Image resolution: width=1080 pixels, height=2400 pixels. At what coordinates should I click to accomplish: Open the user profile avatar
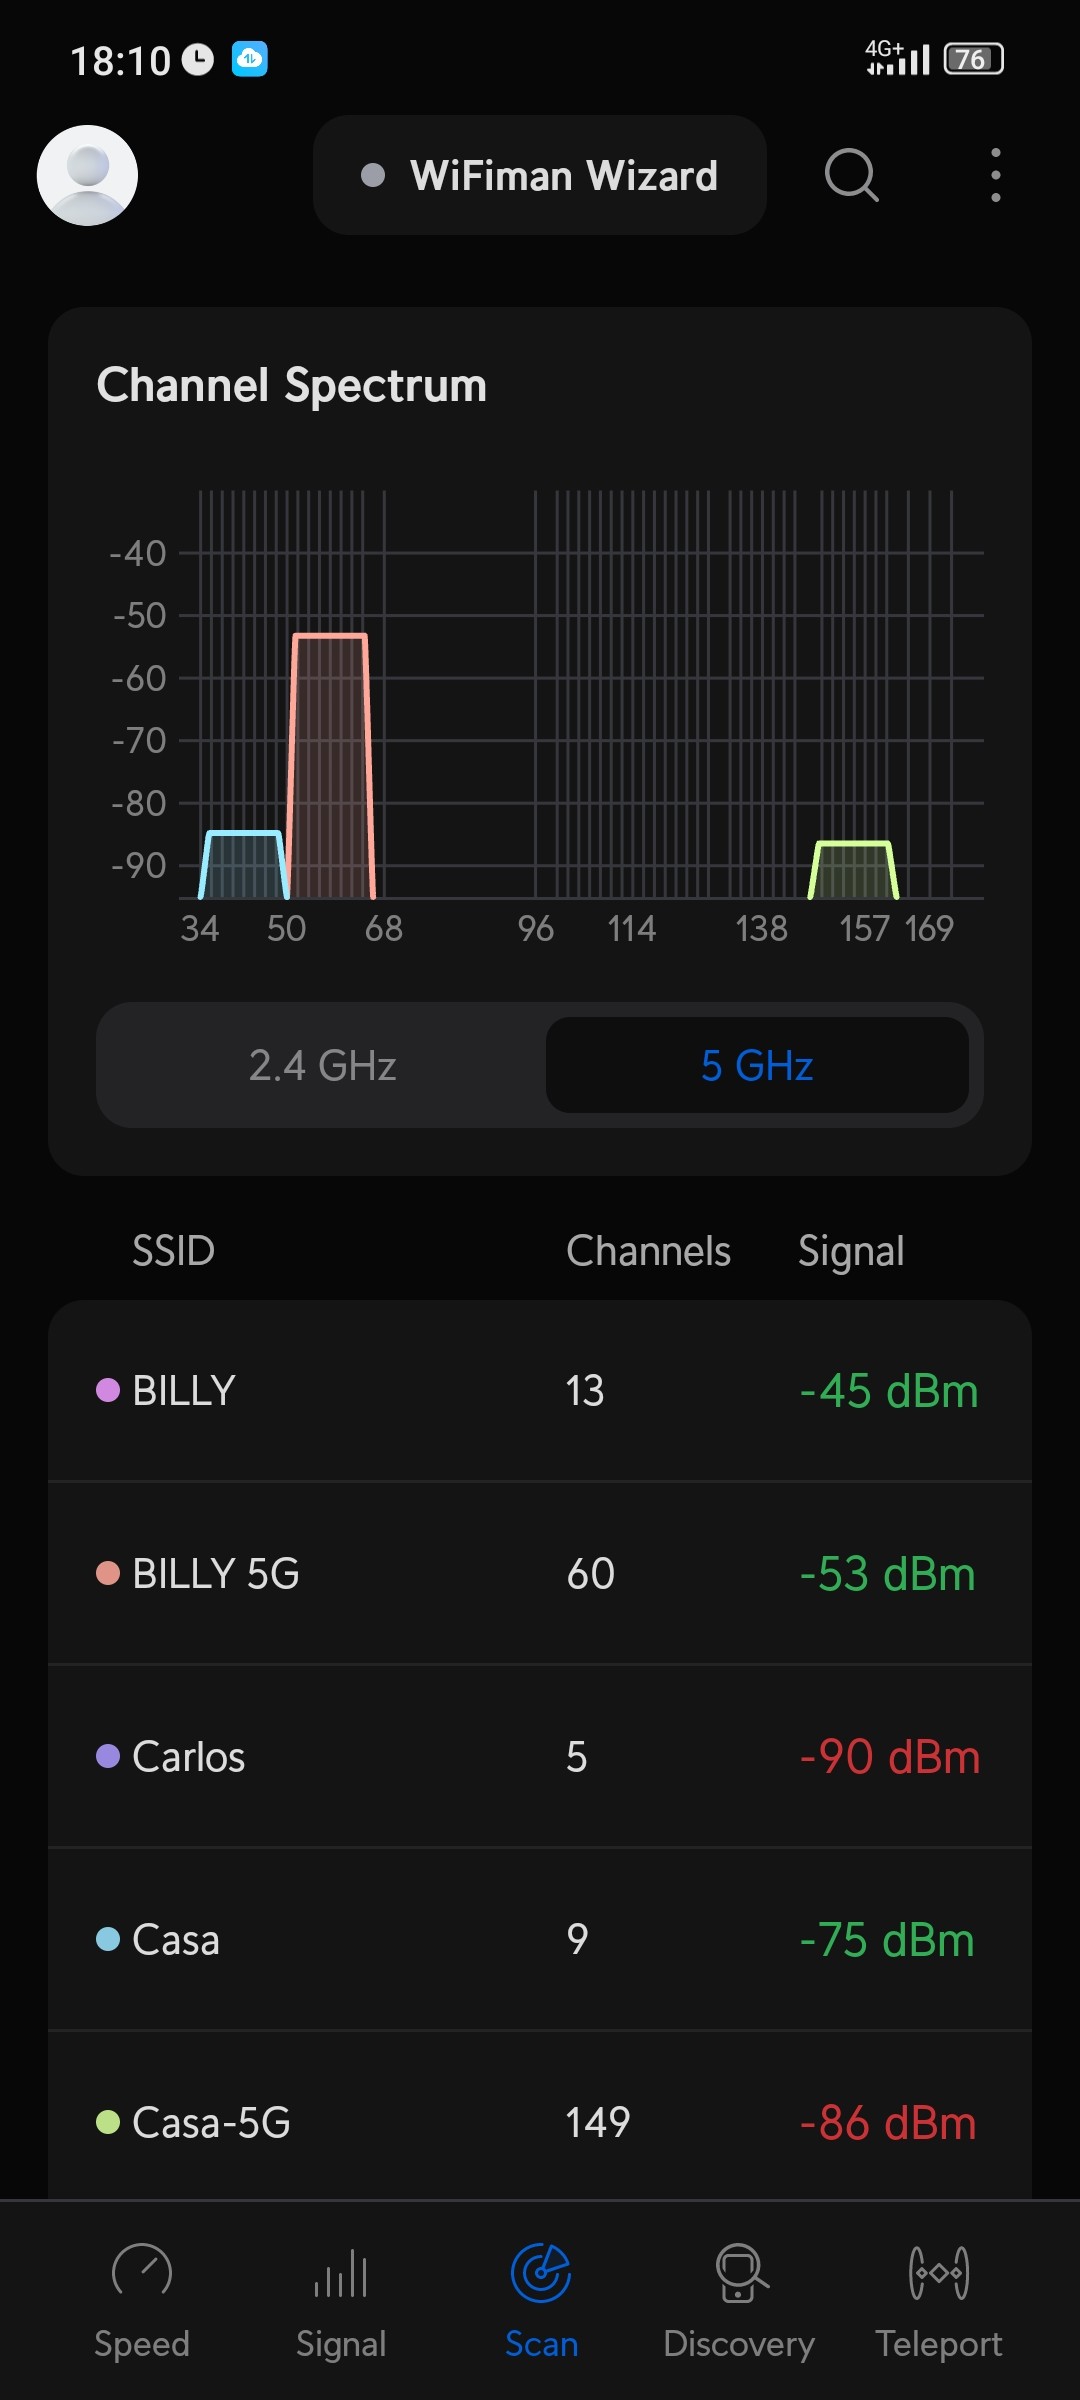[87, 175]
